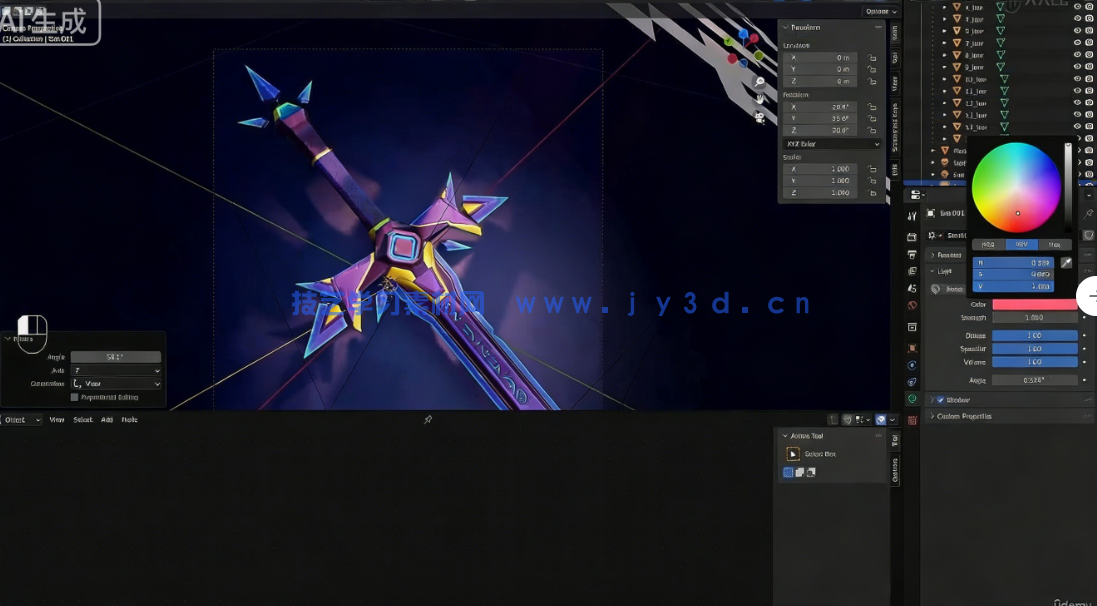Click the camera view icon in viewport
This screenshot has width=1097, height=606.
[x=760, y=117]
